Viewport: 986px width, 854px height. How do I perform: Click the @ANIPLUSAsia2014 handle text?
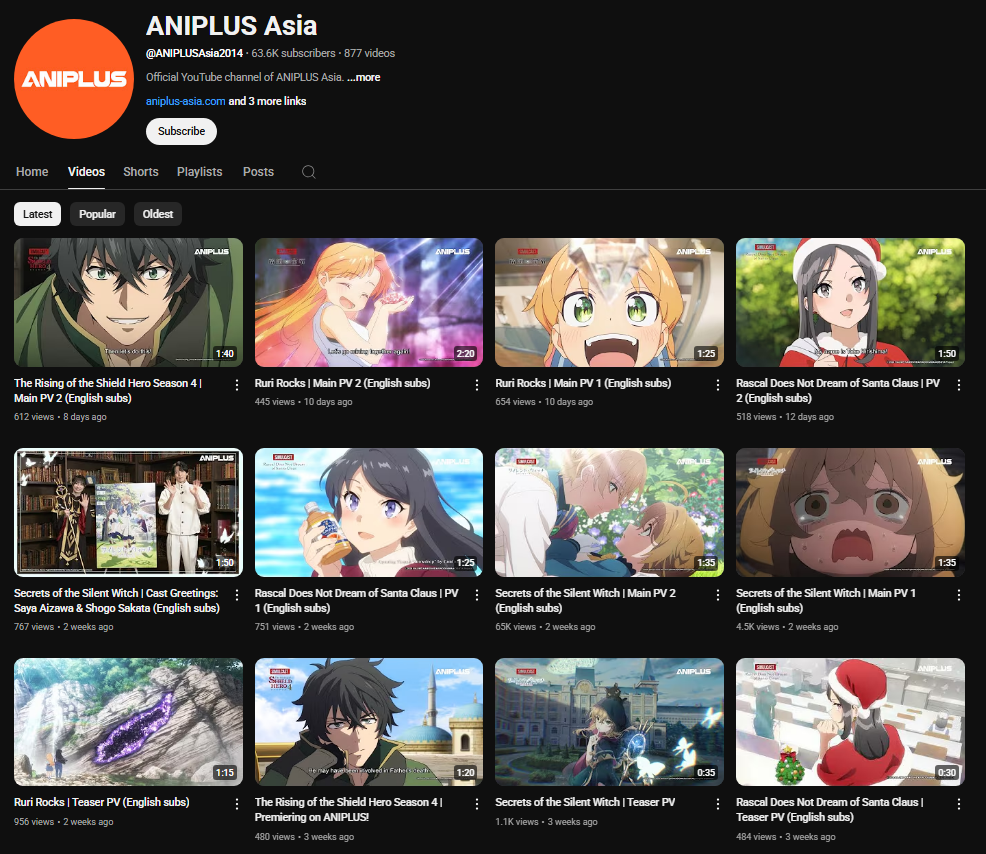194,53
